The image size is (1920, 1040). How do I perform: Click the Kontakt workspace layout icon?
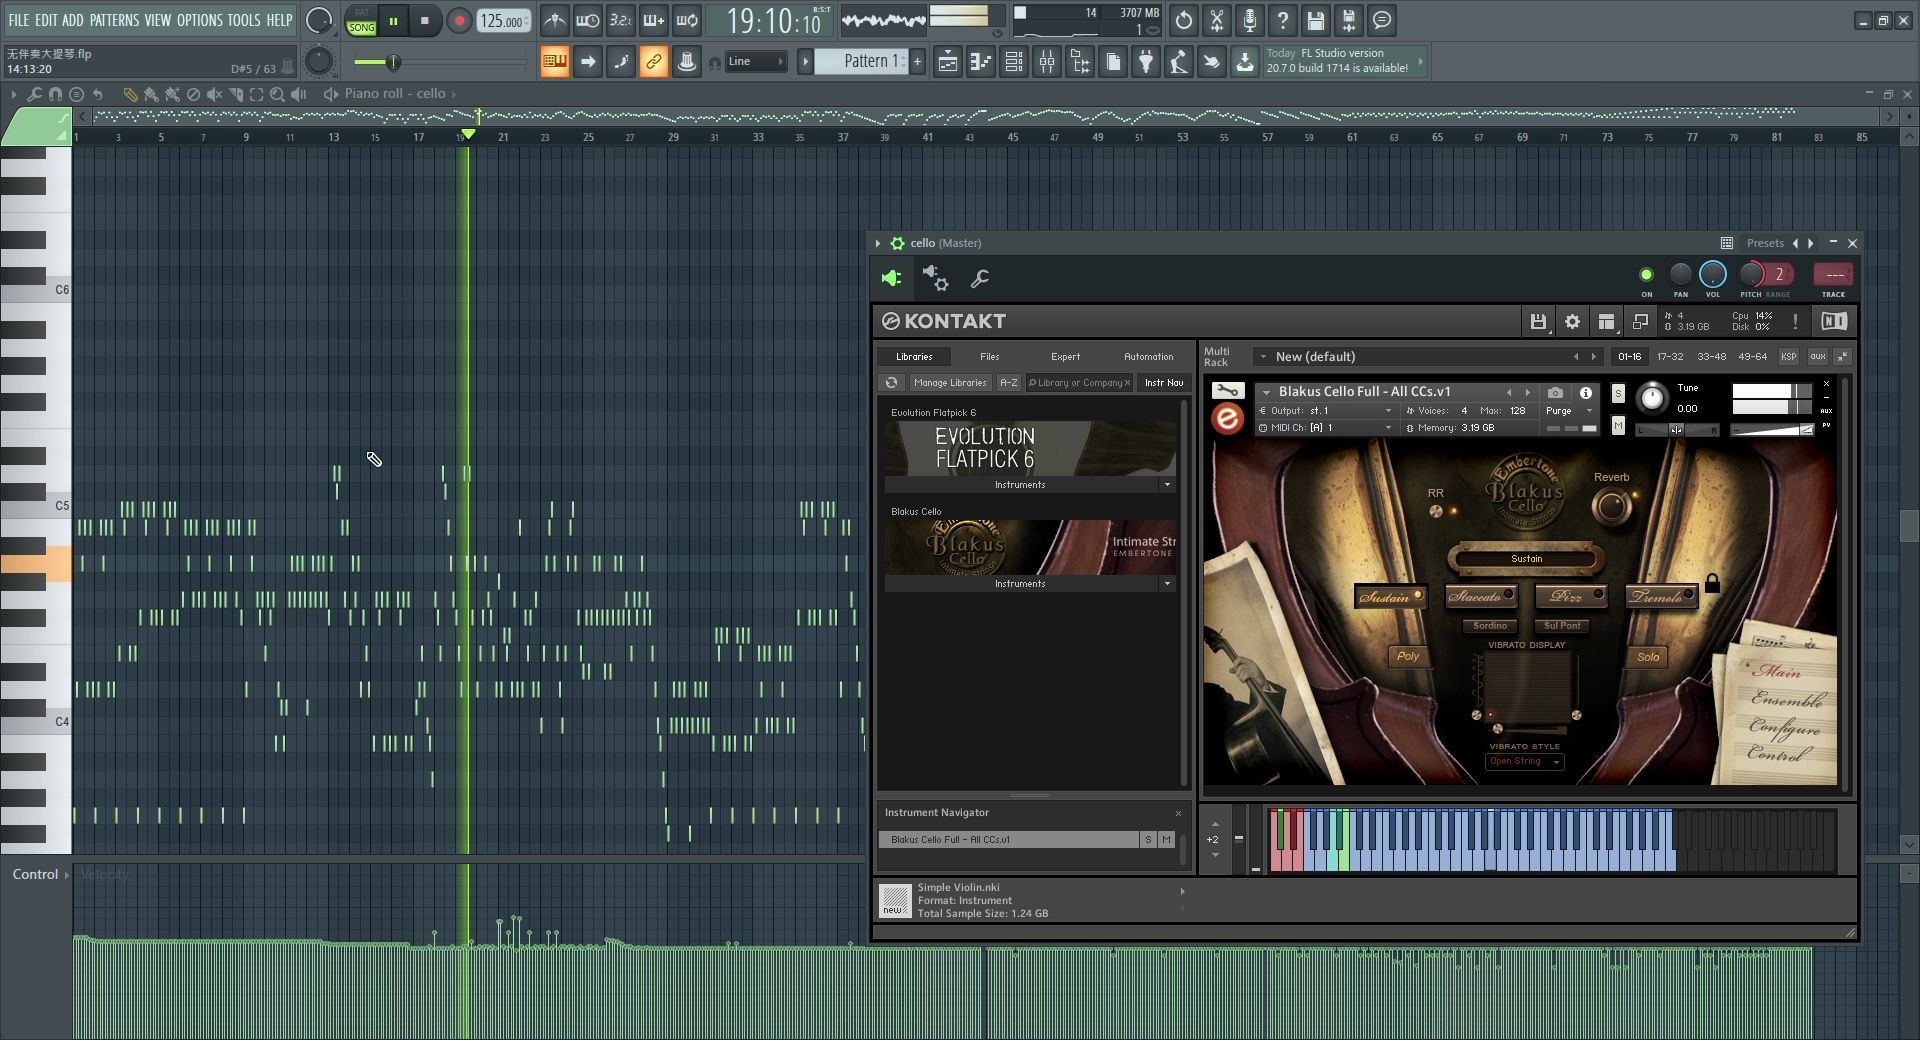pyautogui.click(x=1606, y=321)
